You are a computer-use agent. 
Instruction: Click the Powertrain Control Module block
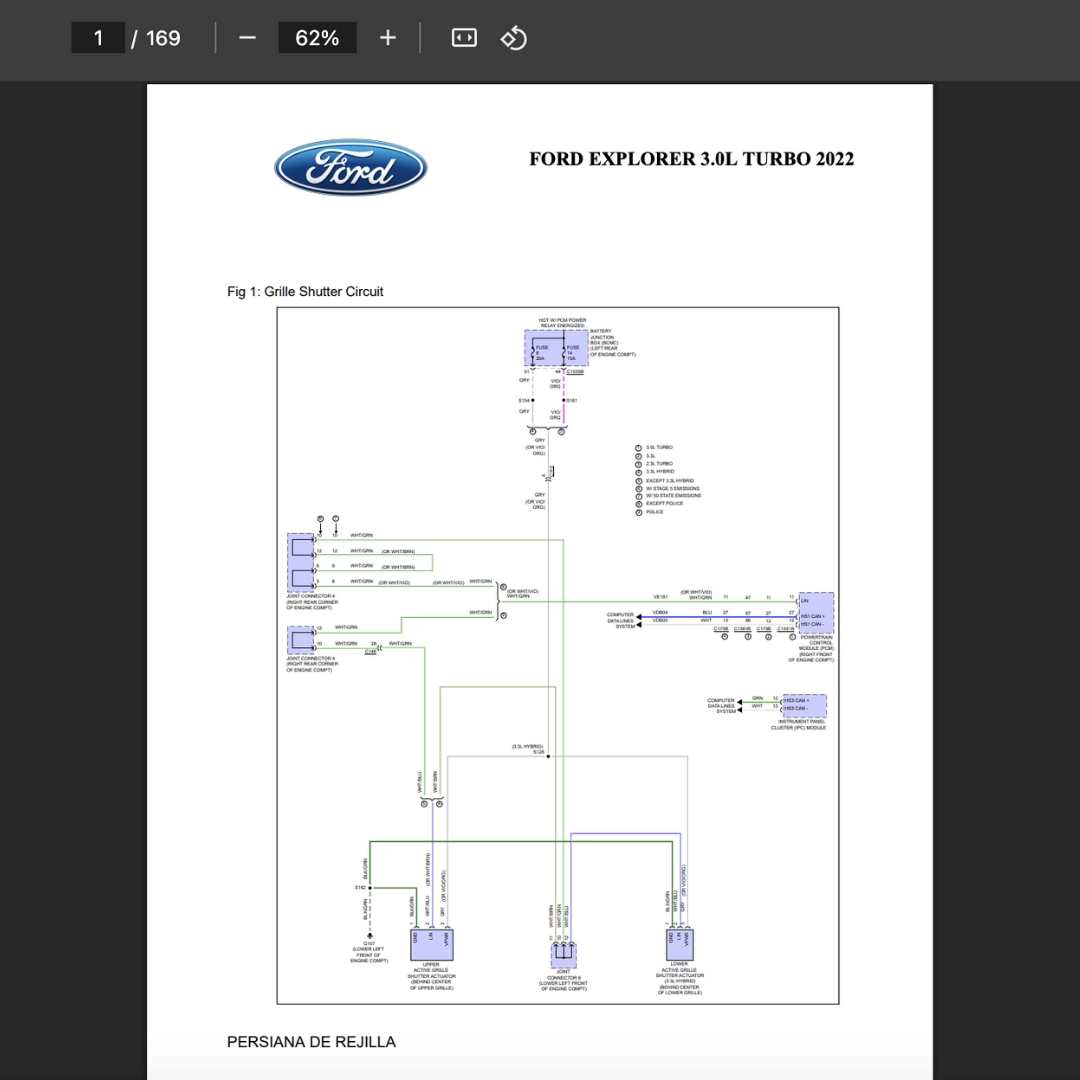(x=816, y=613)
